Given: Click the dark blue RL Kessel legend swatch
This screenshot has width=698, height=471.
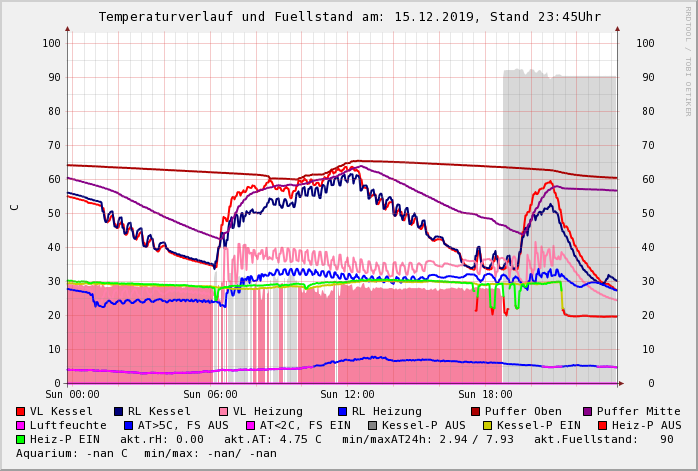Looking at the screenshot, I should click(119, 412).
